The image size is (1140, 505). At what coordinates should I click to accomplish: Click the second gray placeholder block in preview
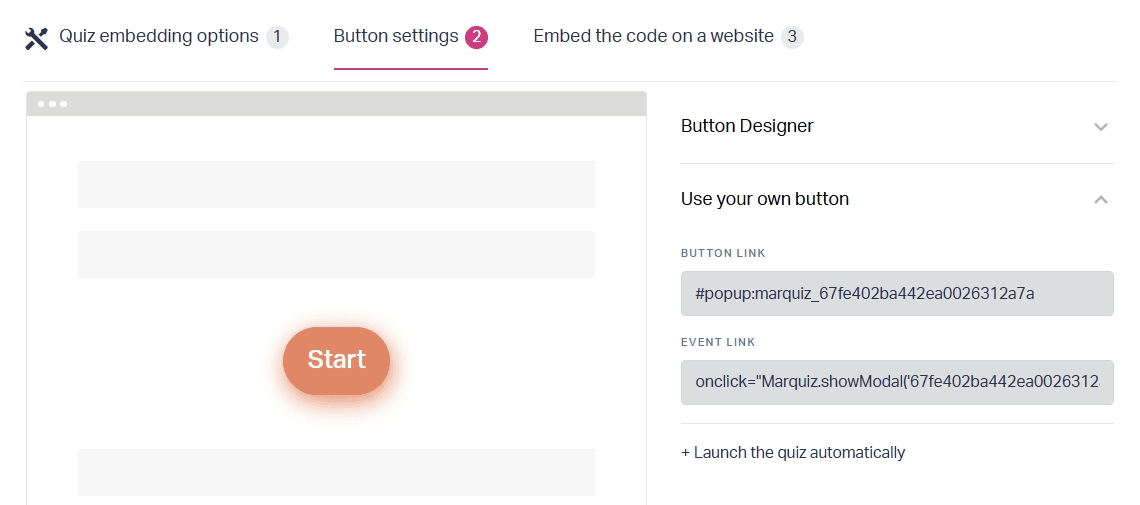(x=337, y=254)
